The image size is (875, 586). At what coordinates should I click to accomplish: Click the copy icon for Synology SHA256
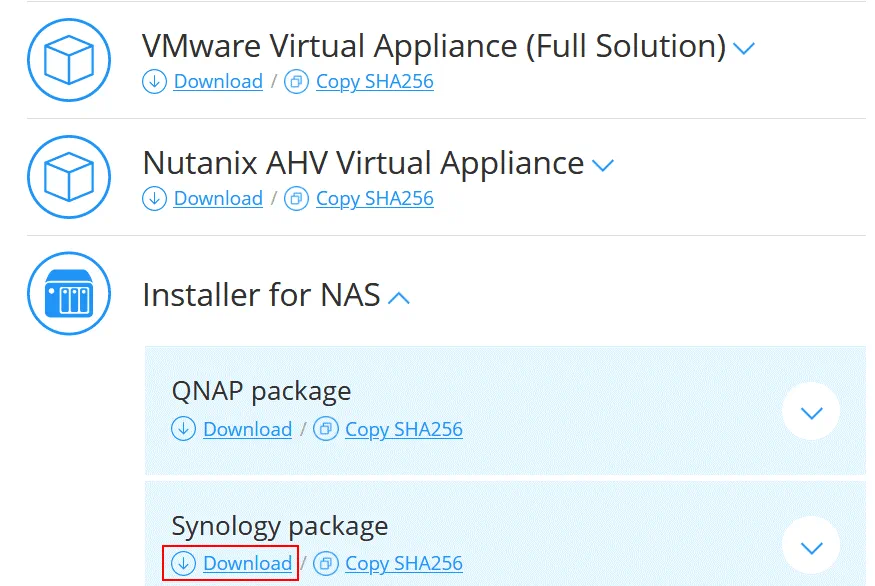tap(325, 564)
